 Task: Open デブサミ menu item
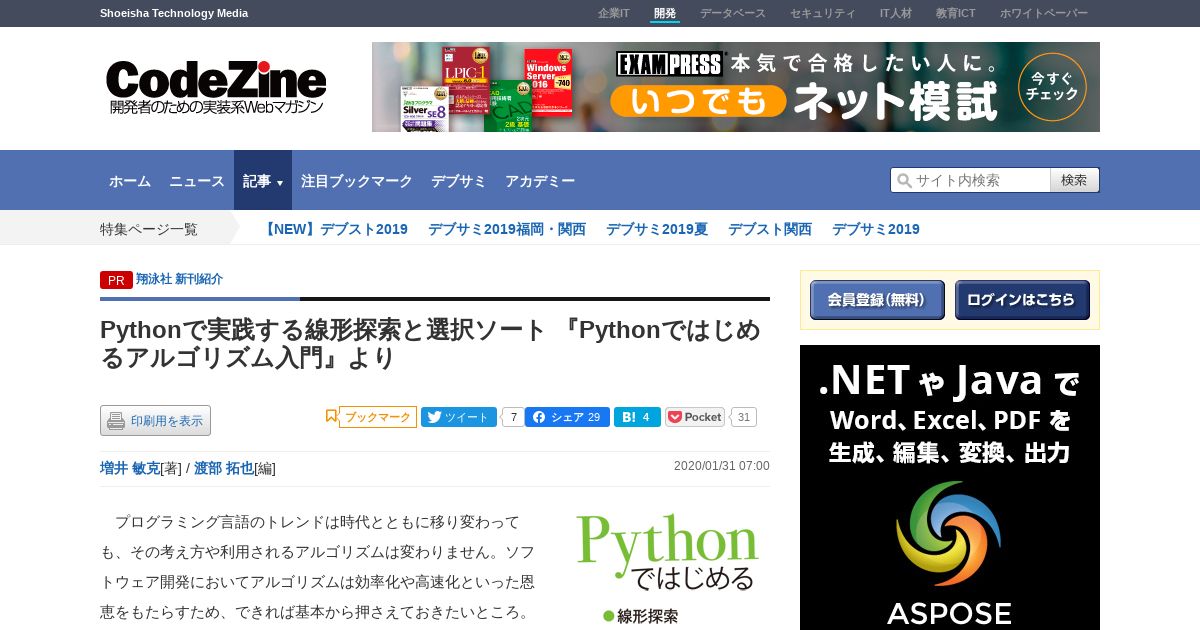[459, 181]
